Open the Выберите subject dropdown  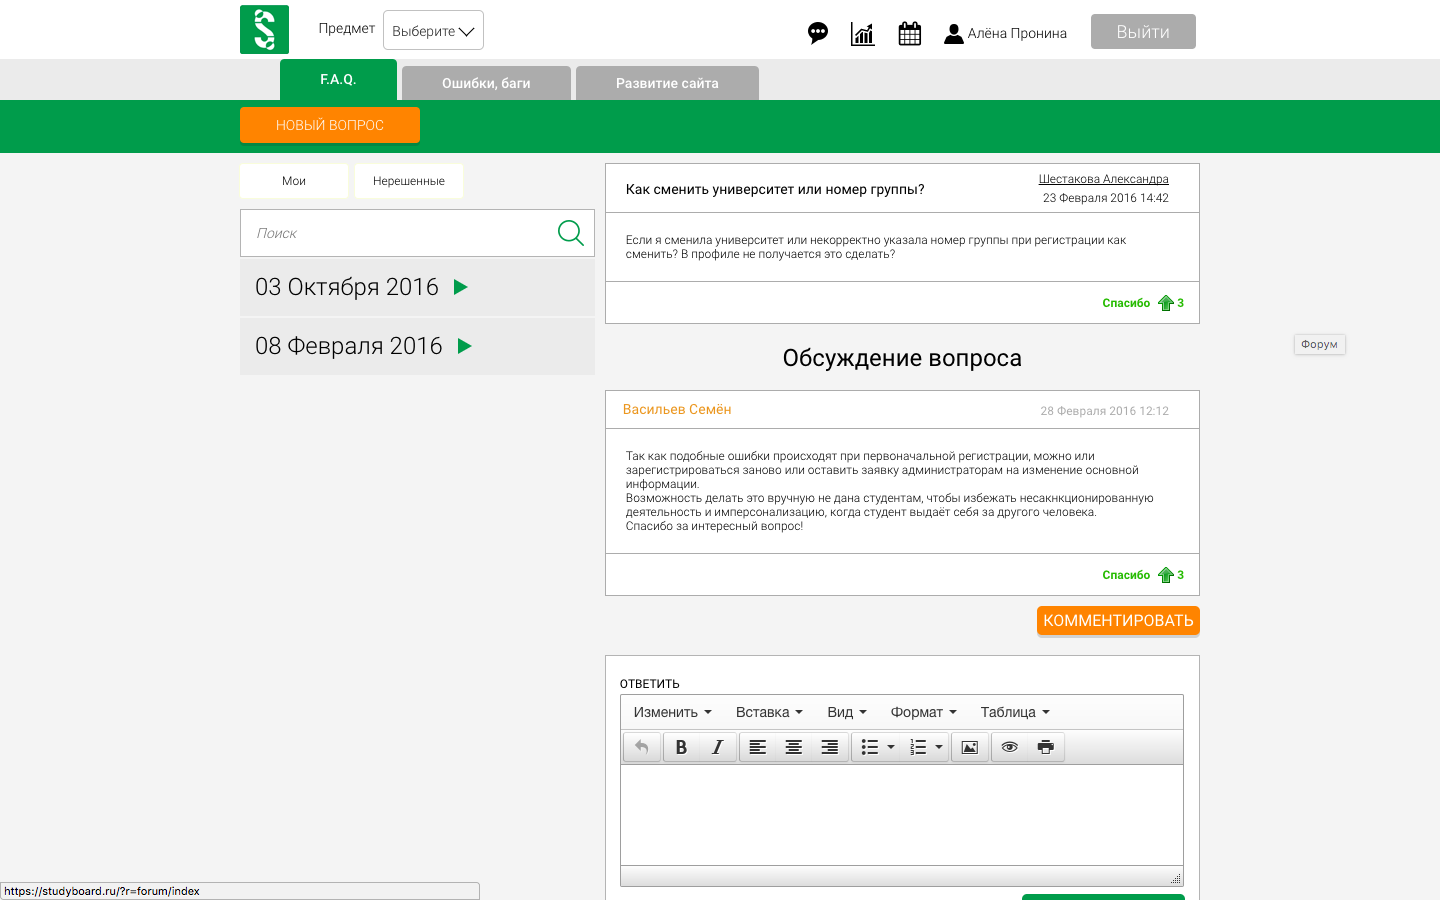[x=433, y=30]
